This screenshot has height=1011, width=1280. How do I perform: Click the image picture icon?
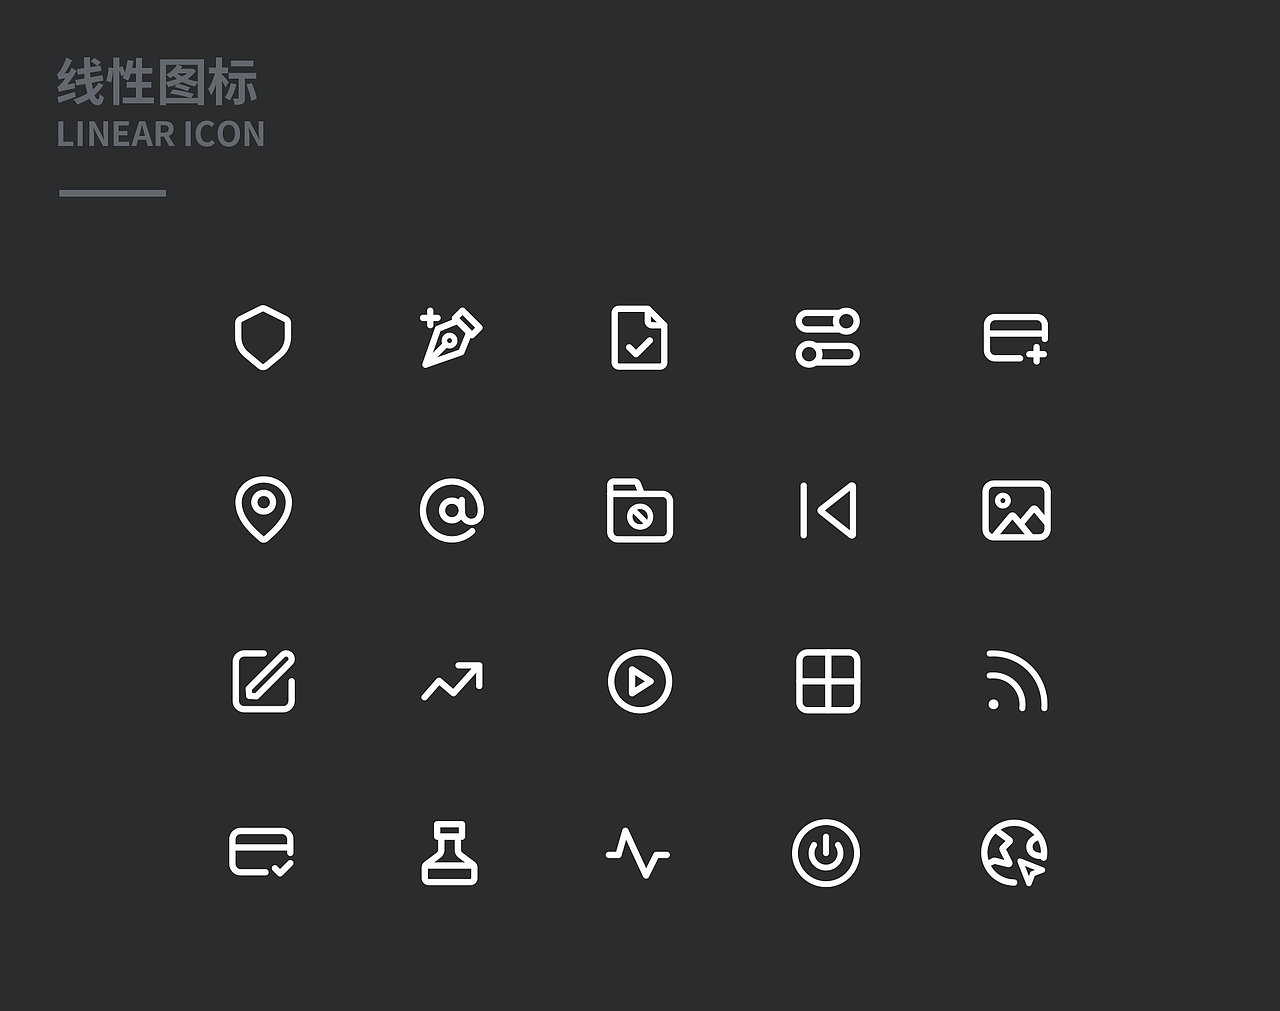point(1016,510)
